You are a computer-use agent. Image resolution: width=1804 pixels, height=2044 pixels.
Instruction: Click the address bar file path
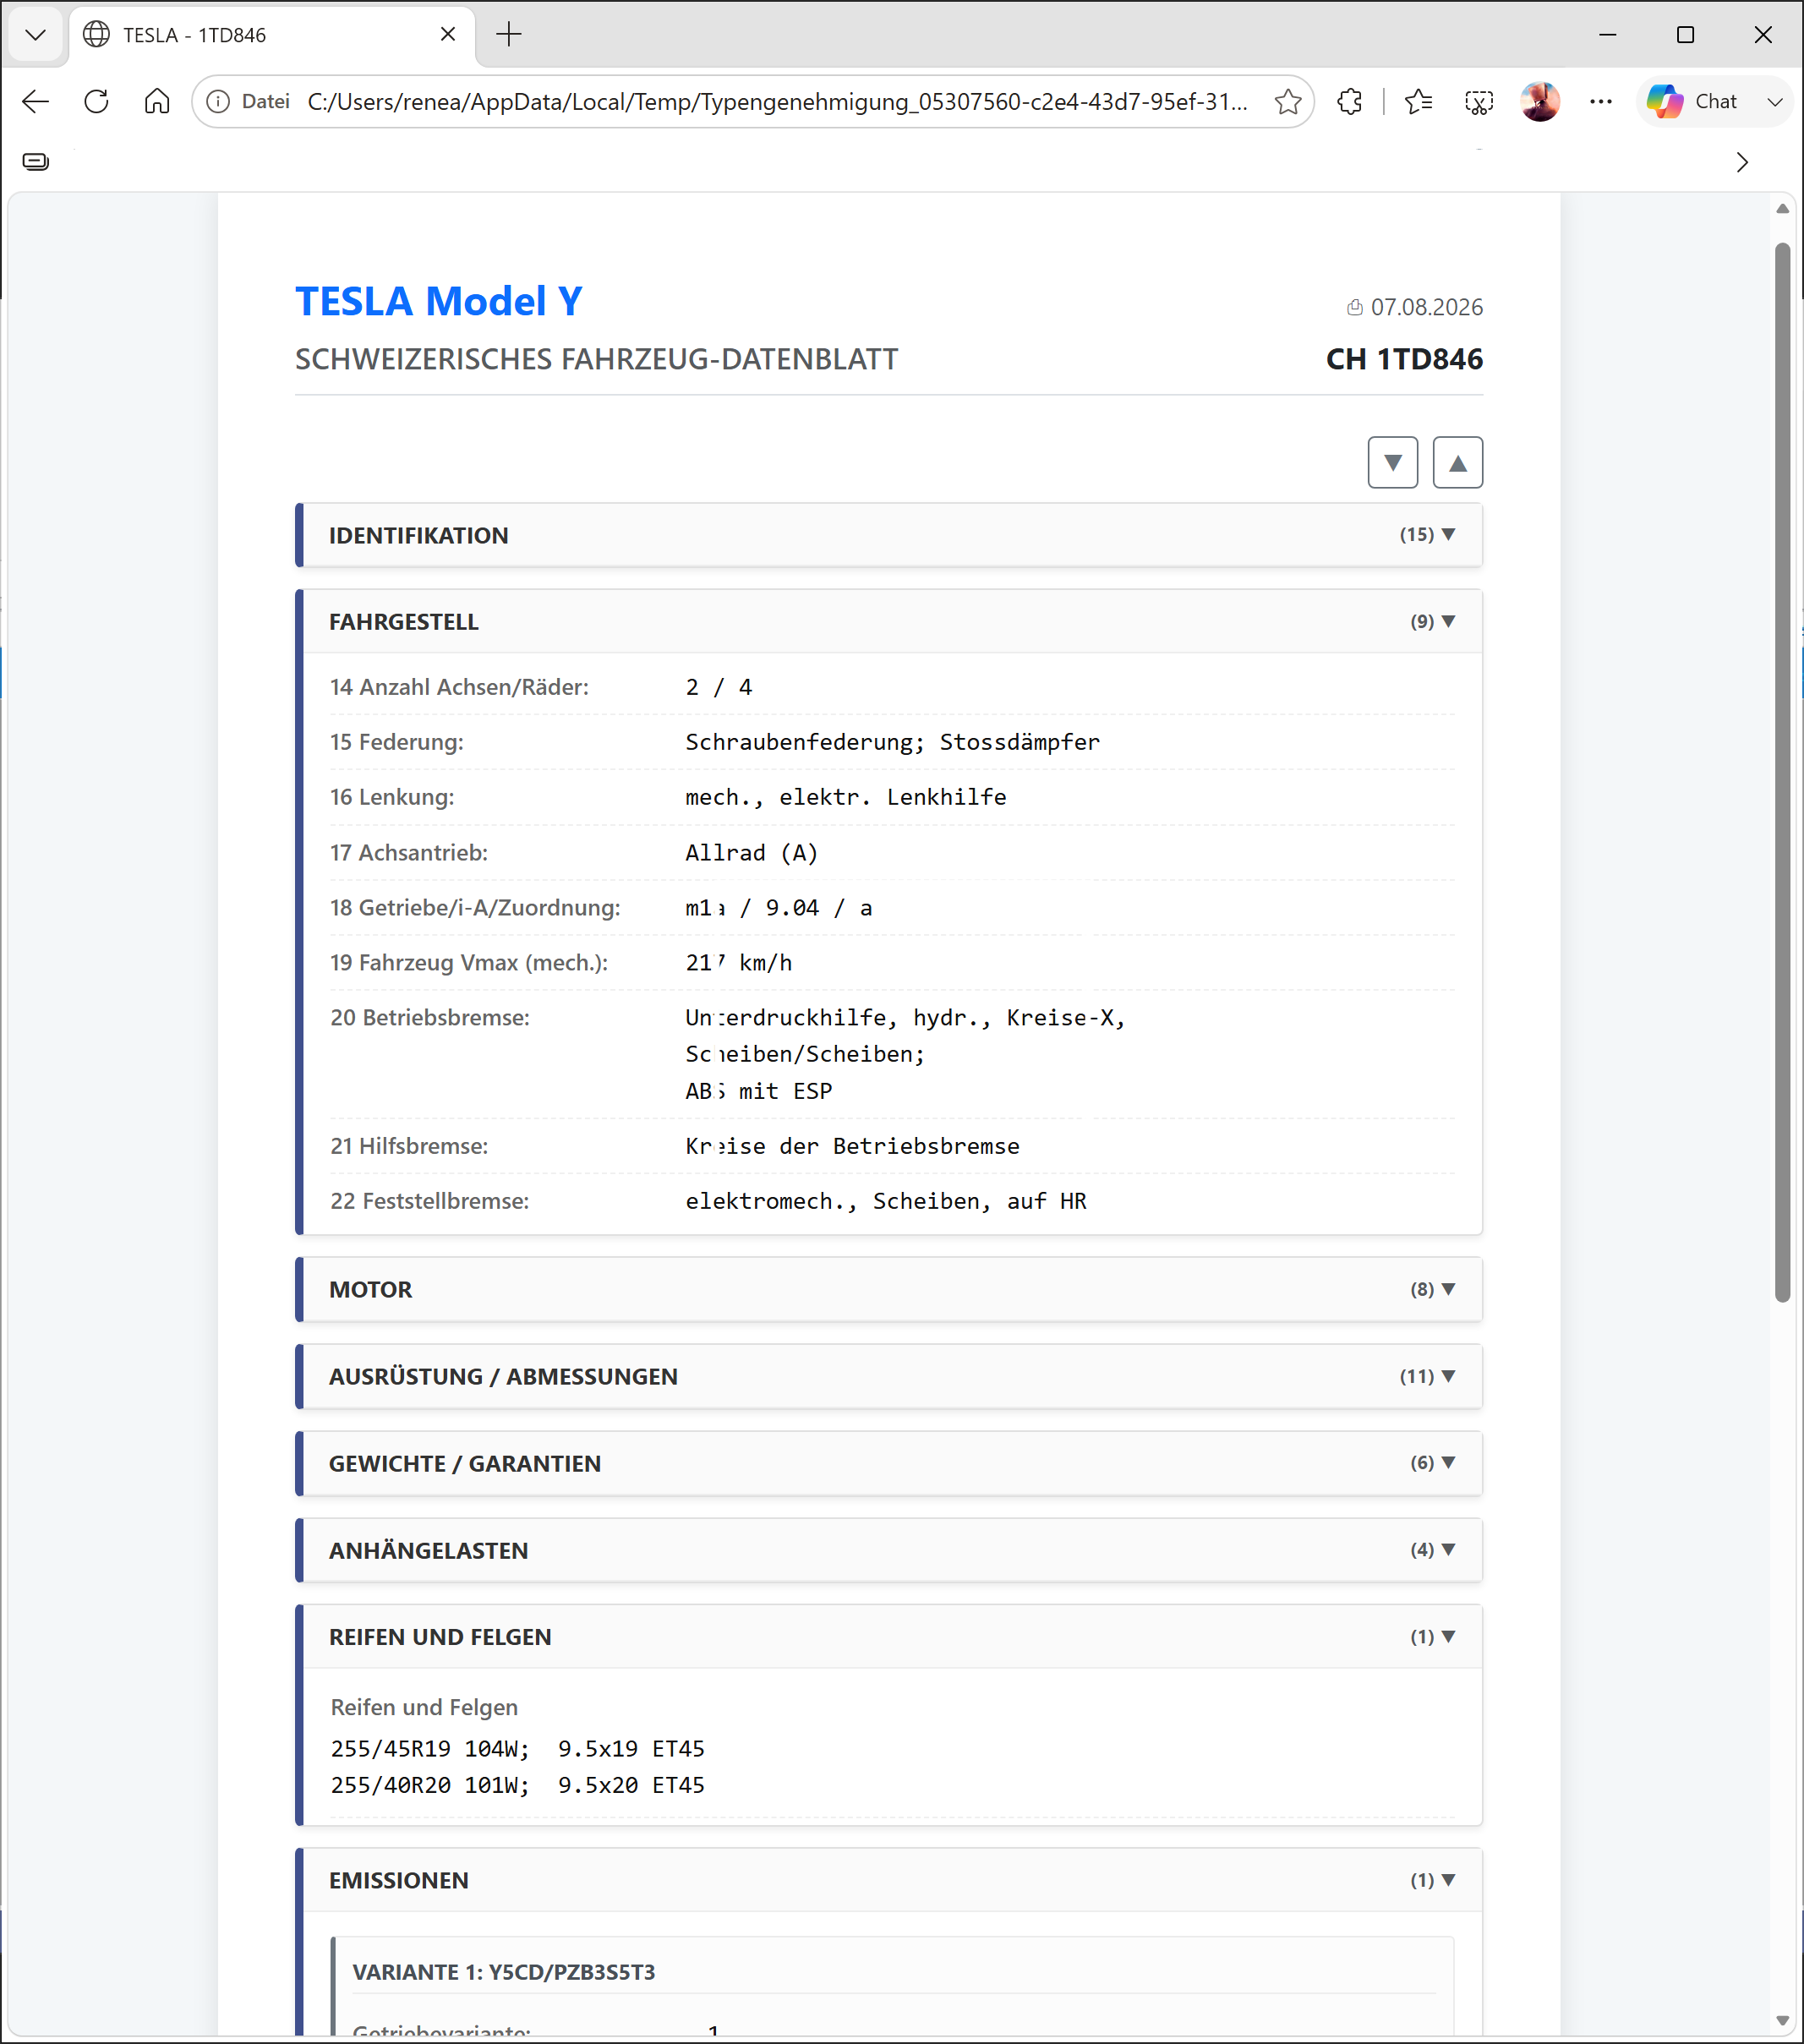tap(777, 101)
